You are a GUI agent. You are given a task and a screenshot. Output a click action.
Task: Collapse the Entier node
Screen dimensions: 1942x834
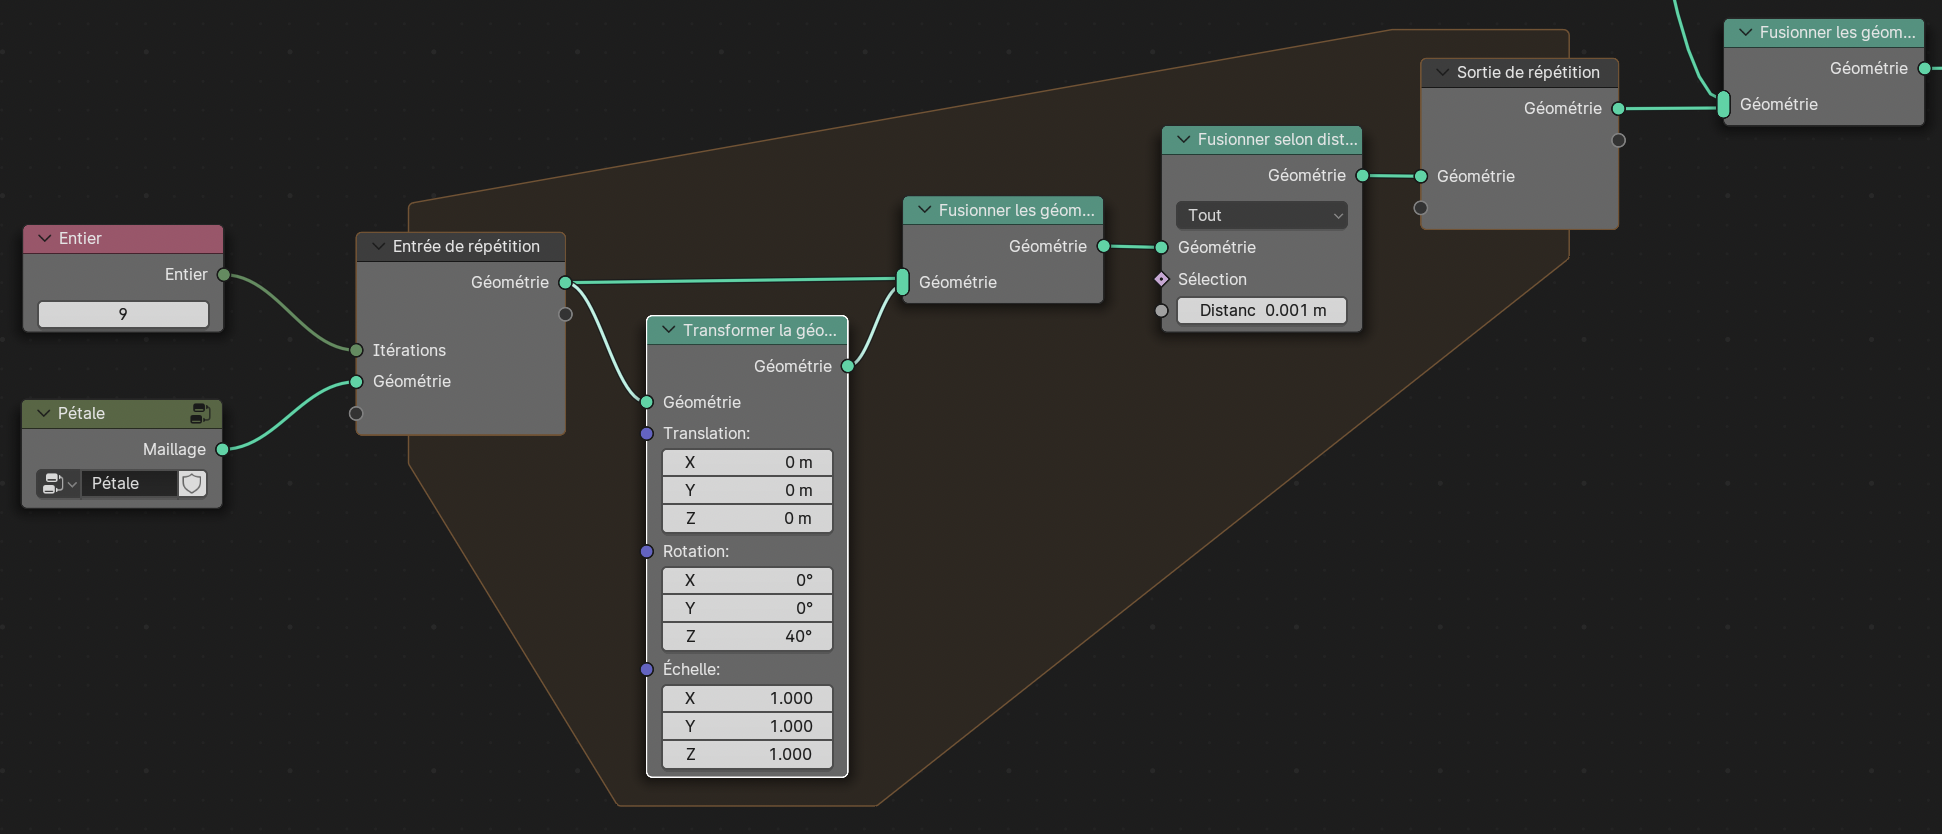coord(44,238)
